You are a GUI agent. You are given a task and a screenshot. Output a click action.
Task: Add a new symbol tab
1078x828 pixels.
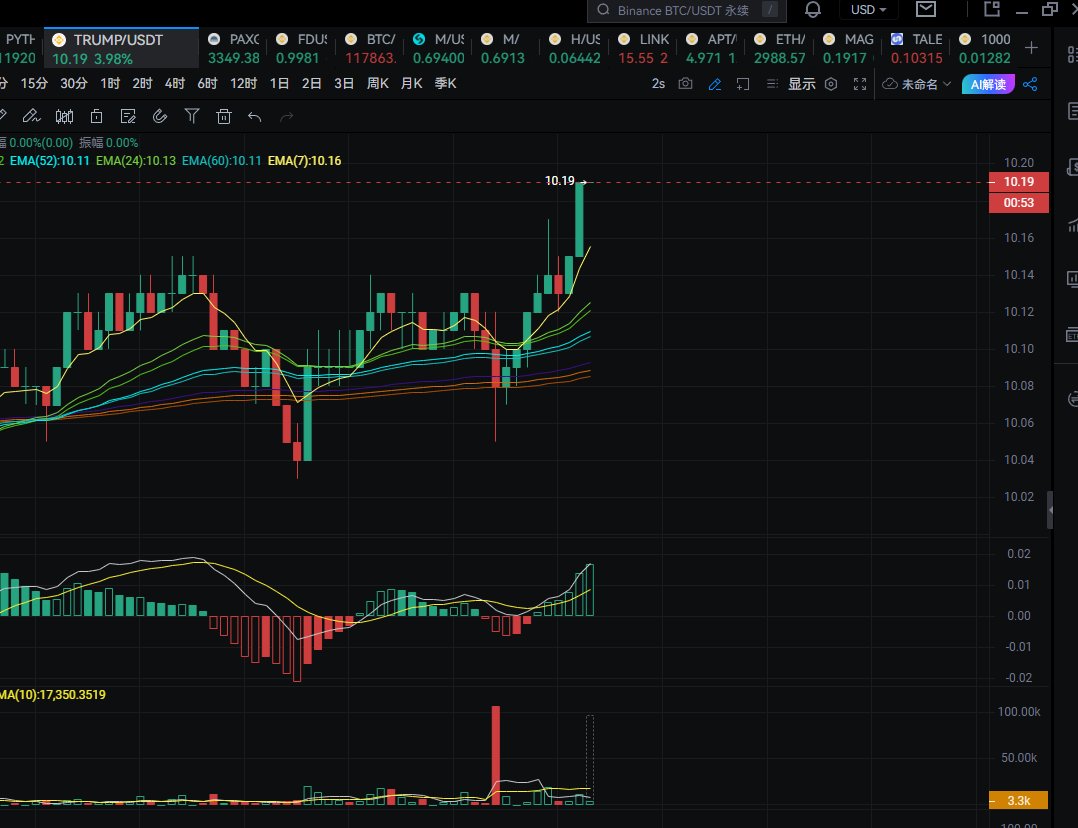(x=1031, y=47)
